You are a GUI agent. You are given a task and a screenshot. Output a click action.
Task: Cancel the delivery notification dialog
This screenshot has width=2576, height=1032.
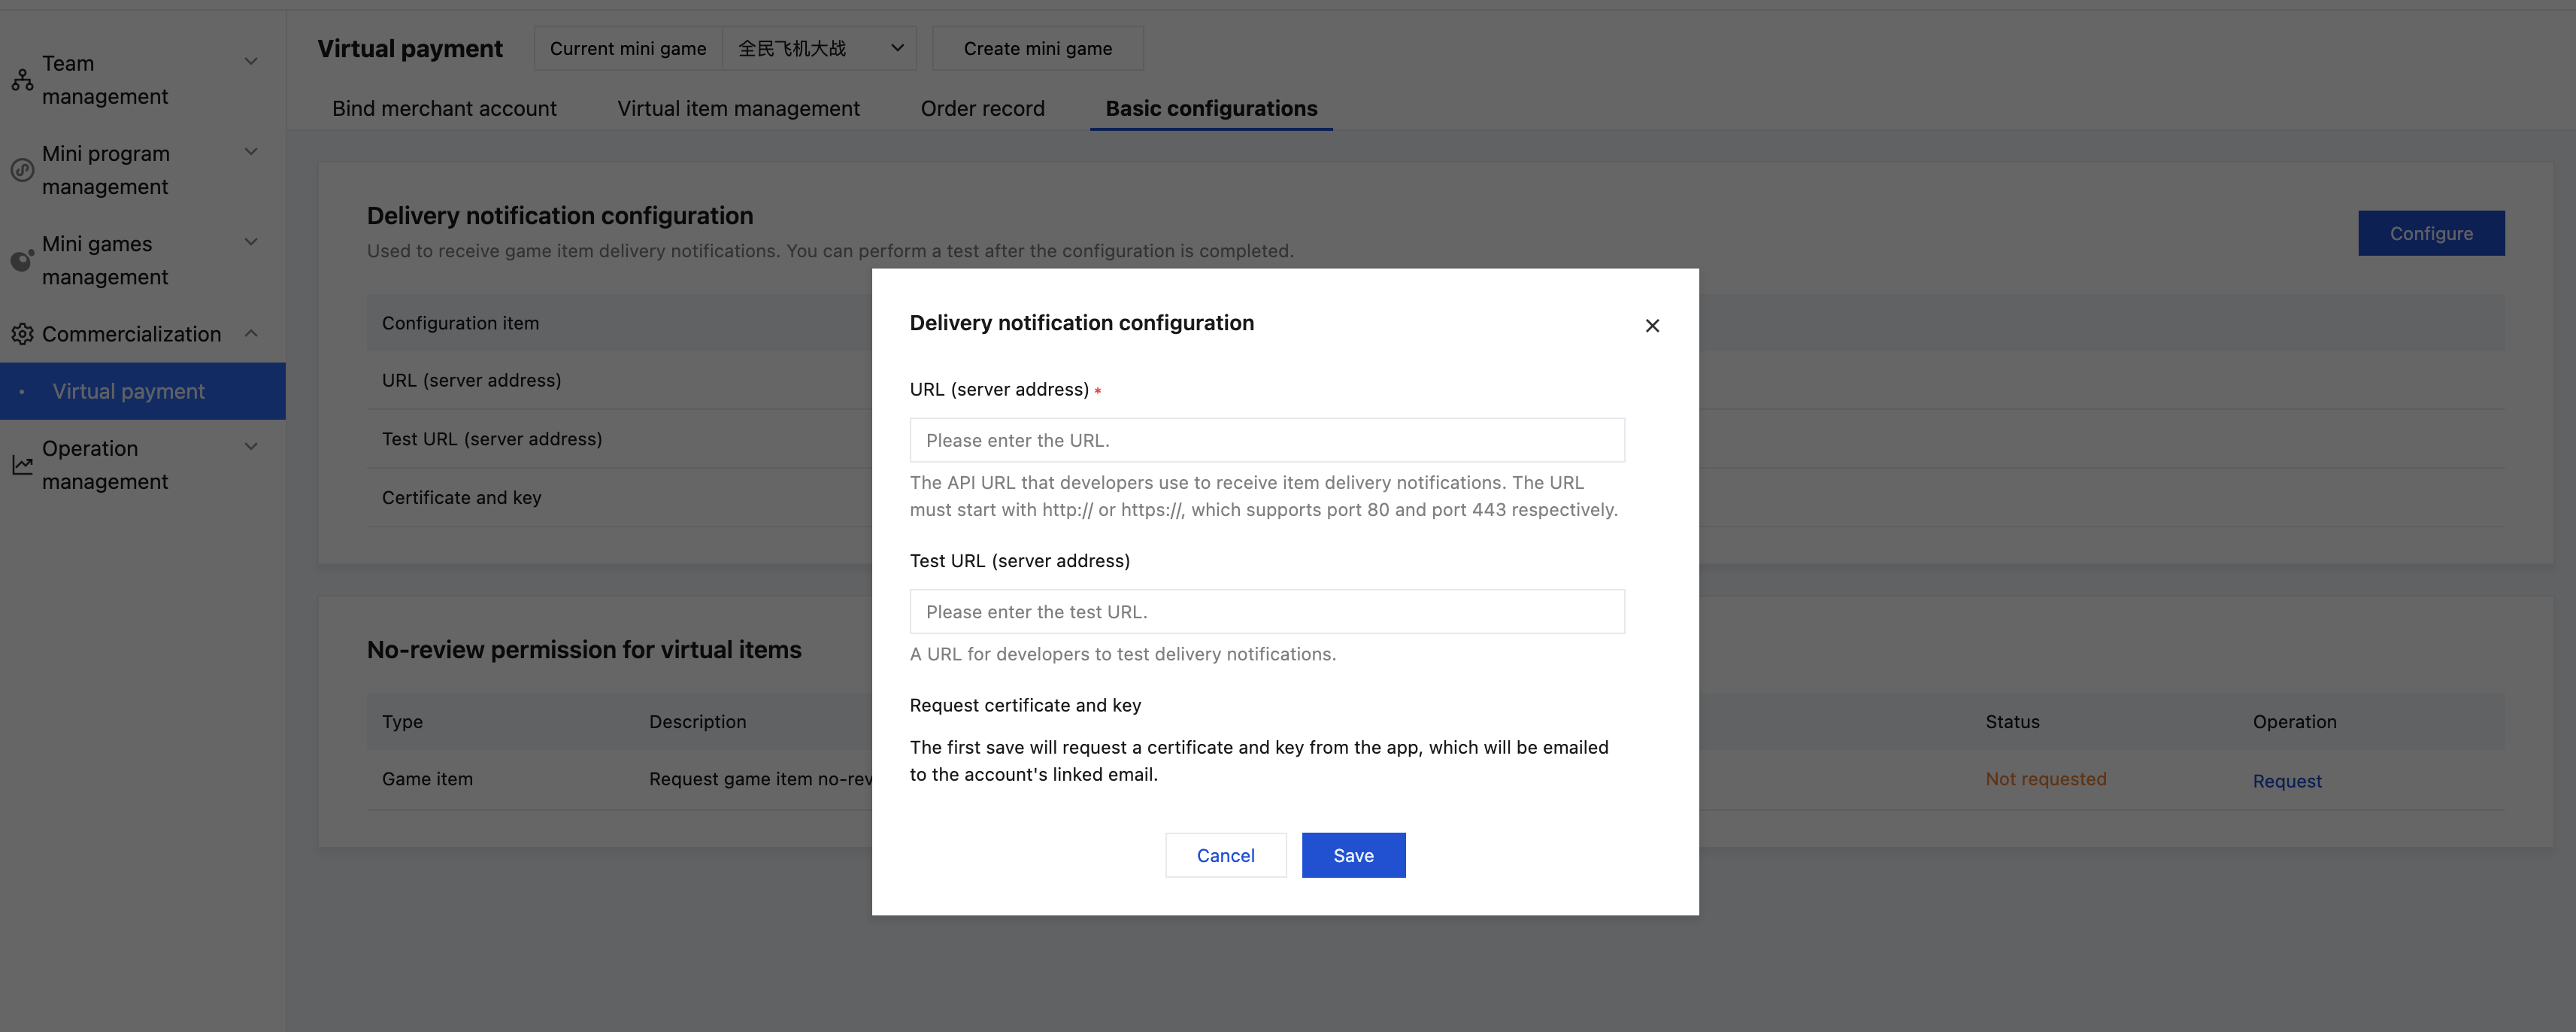(1225, 855)
